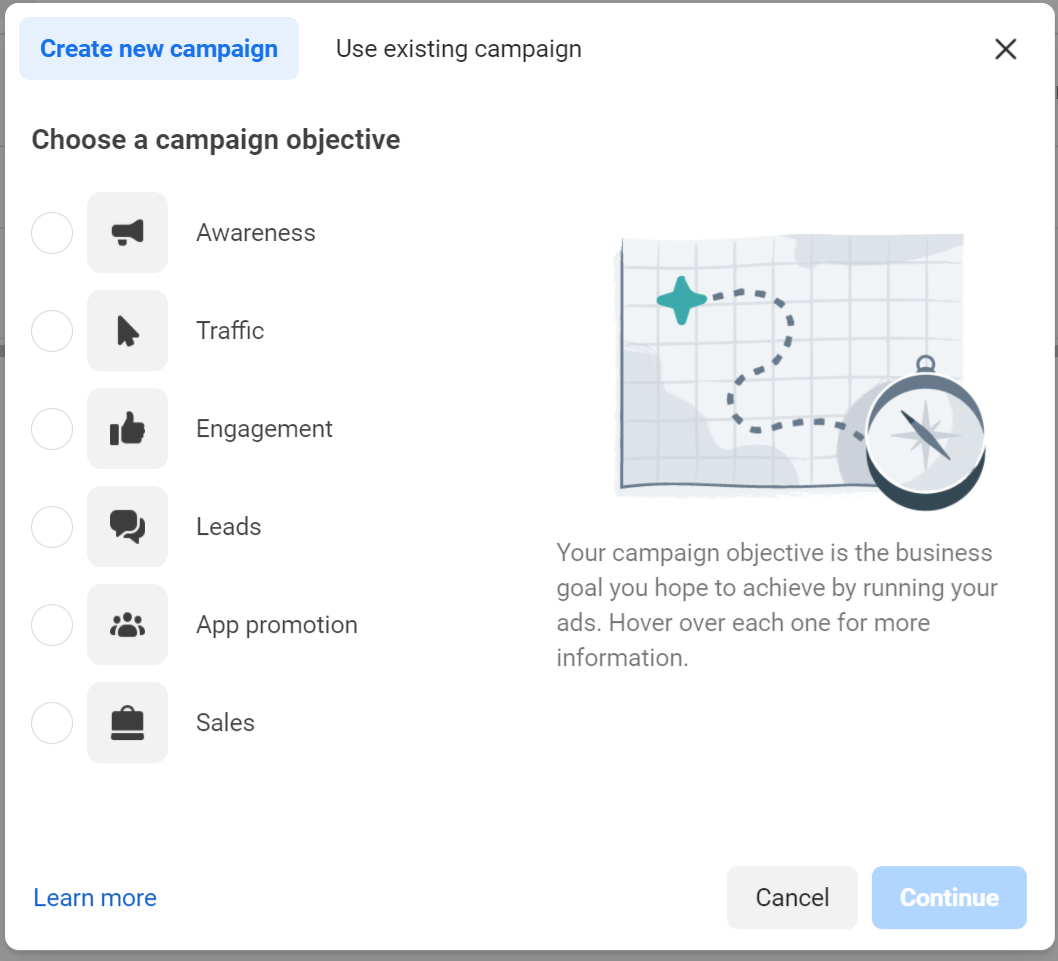Screen dimensions: 1058x961
Task: Click the App promotion people icon
Action: pyautogui.click(x=127, y=625)
